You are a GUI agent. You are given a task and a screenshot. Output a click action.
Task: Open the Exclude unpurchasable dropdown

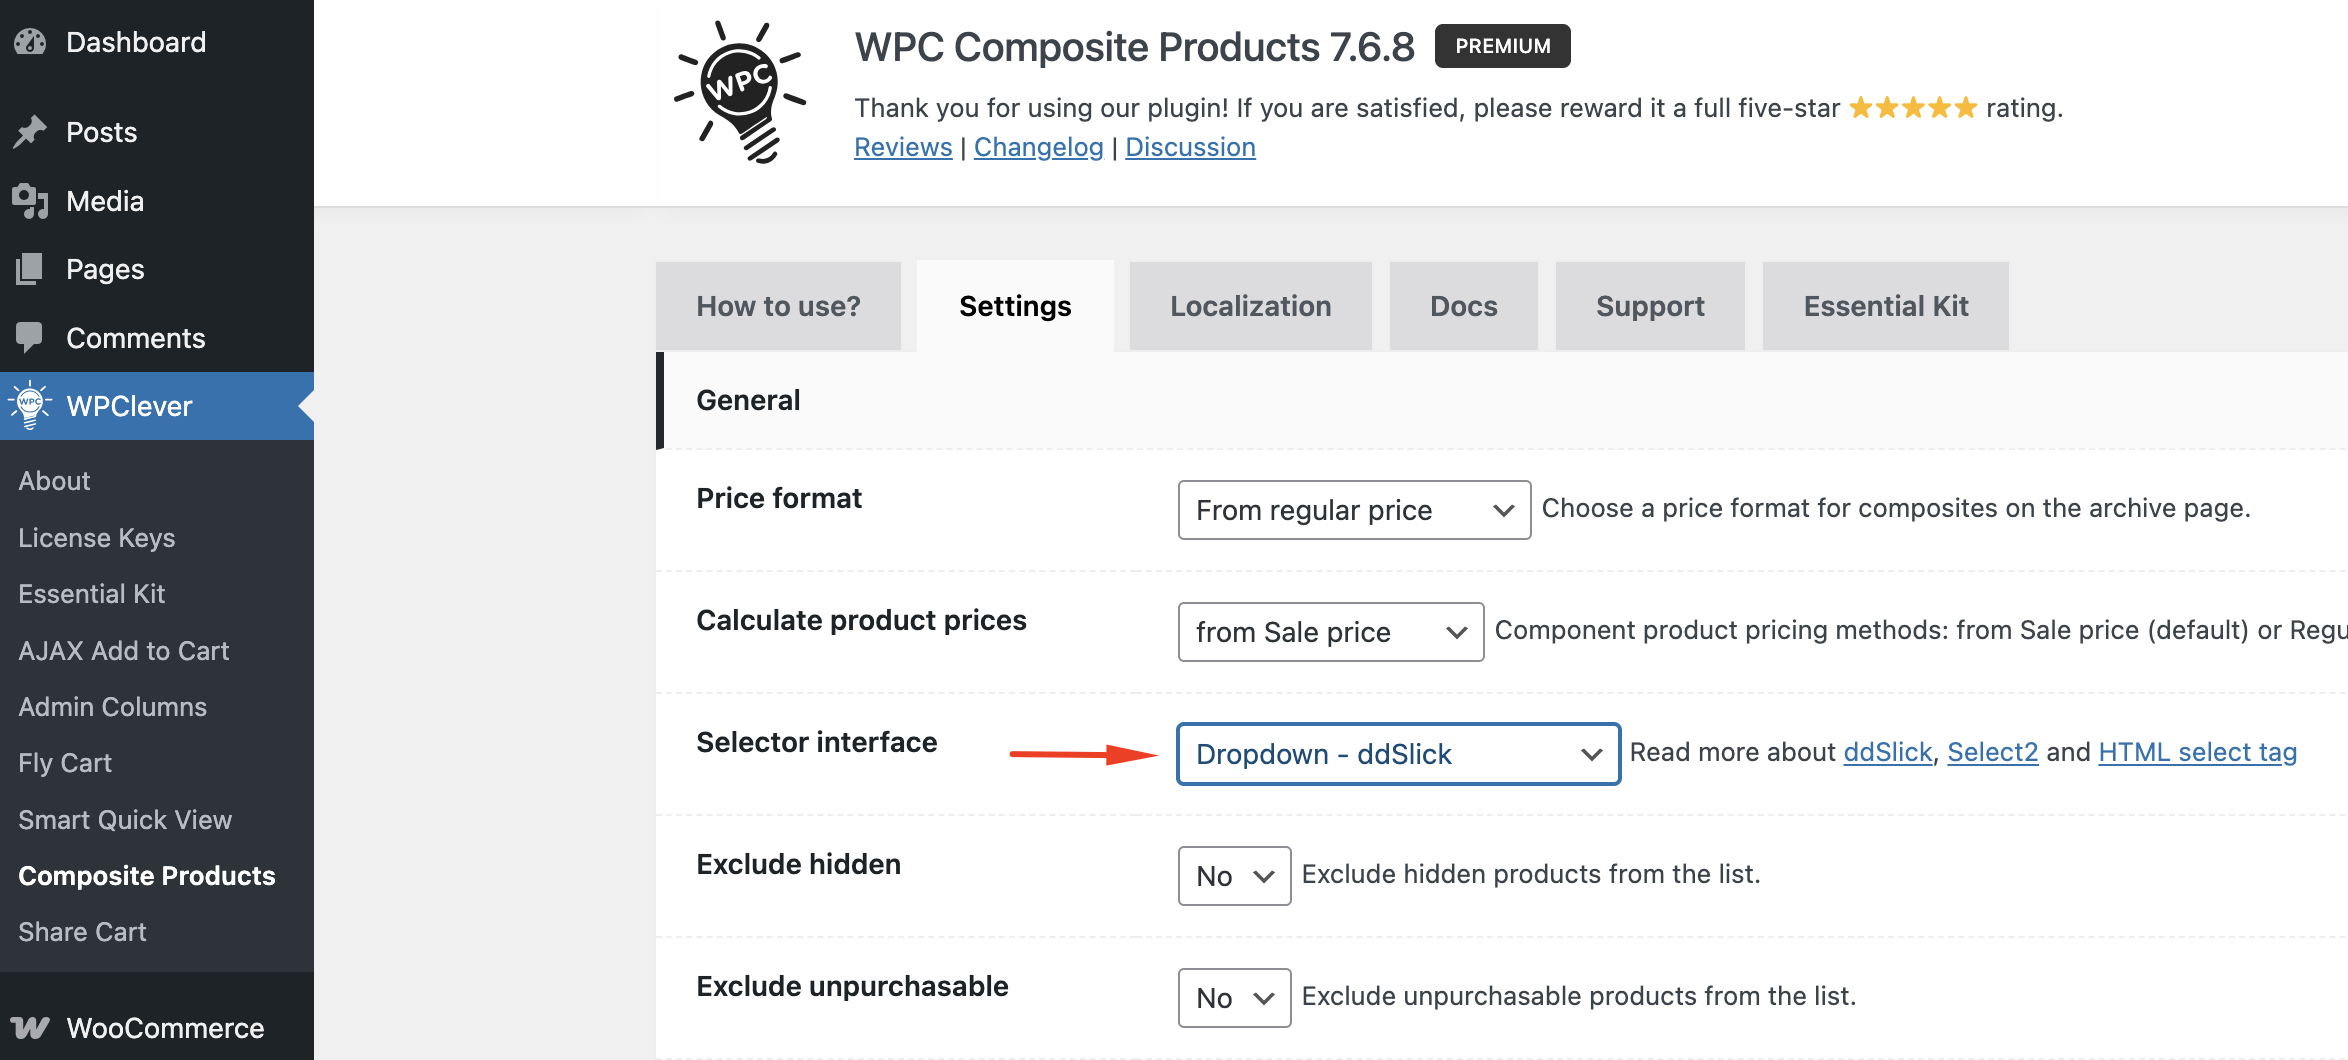coord(1234,998)
